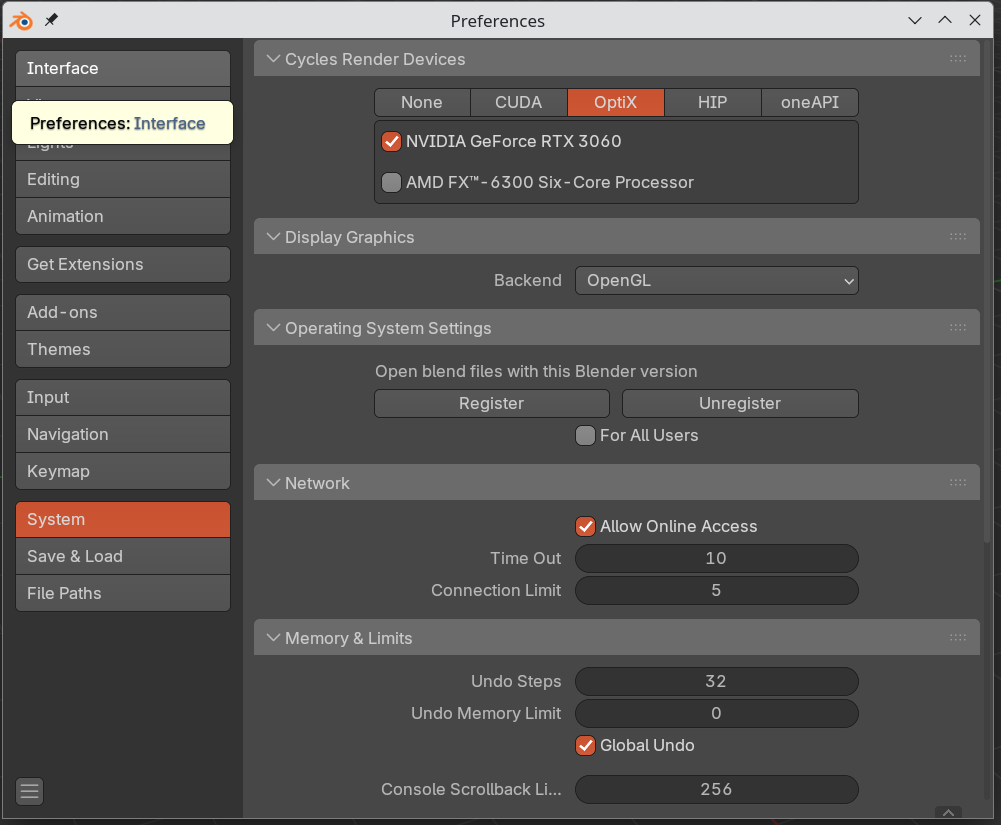1001x825 pixels.
Task: Toggle the For All Users checkbox
Action: coord(585,435)
